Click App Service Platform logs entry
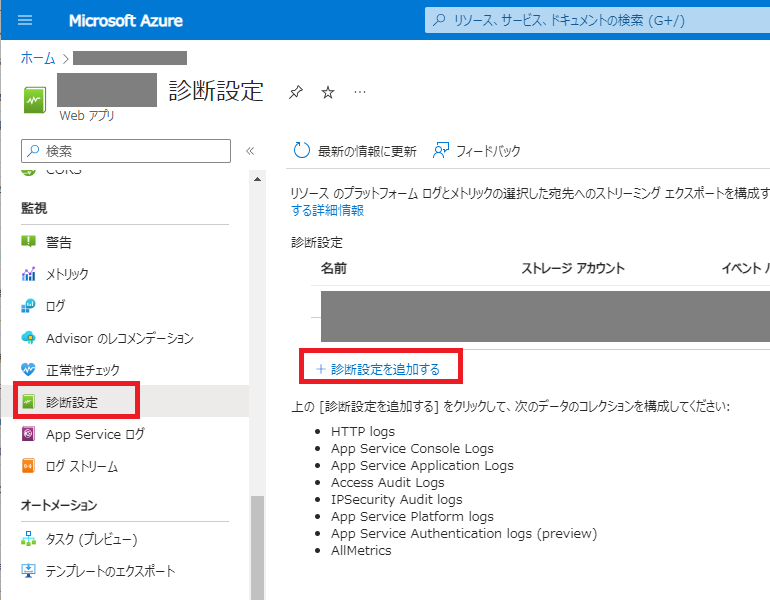 point(412,516)
